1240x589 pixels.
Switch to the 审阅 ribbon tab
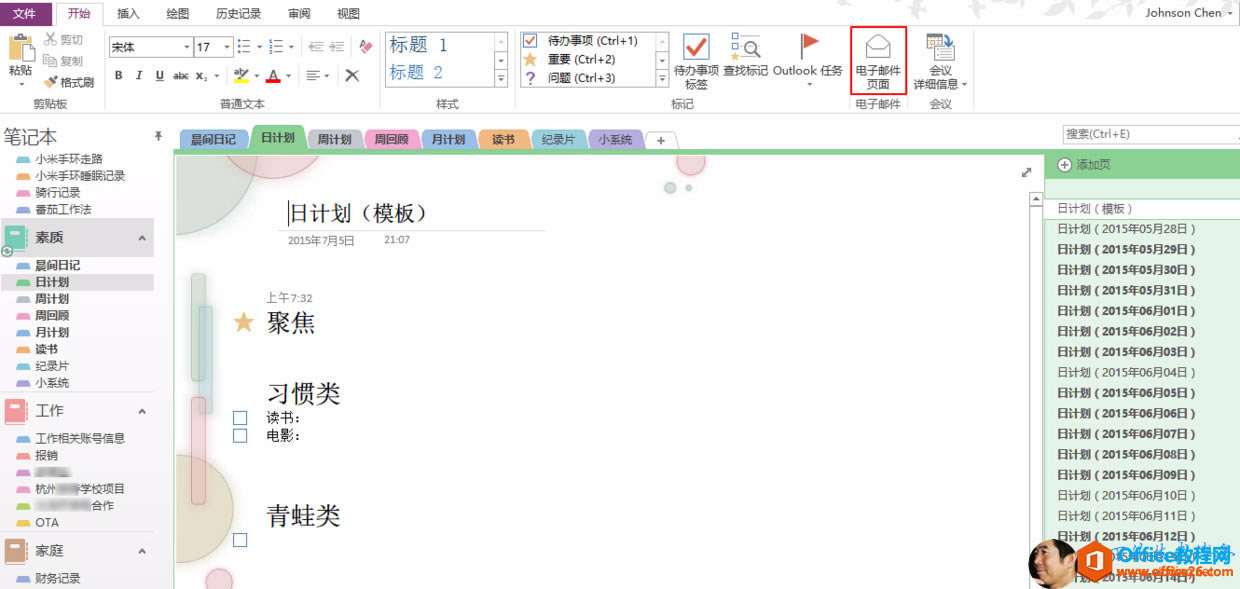click(x=298, y=13)
